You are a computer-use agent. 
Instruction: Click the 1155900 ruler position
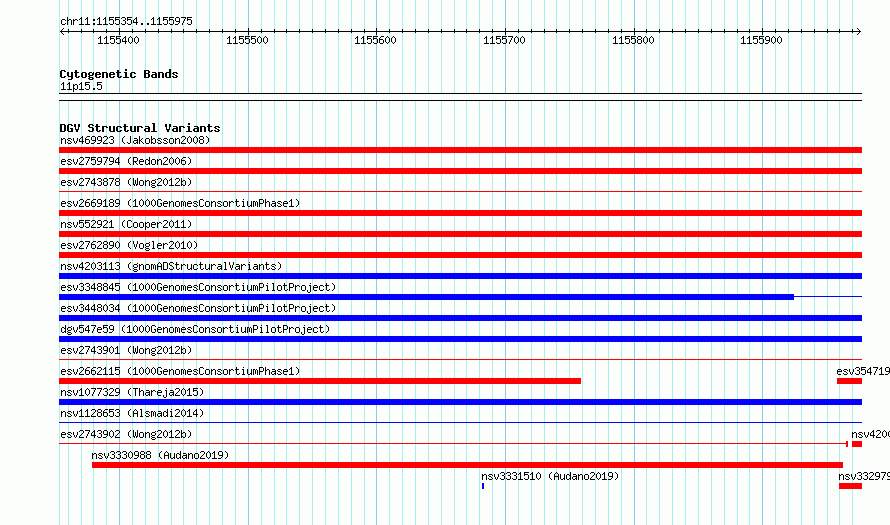click(761, 40)
